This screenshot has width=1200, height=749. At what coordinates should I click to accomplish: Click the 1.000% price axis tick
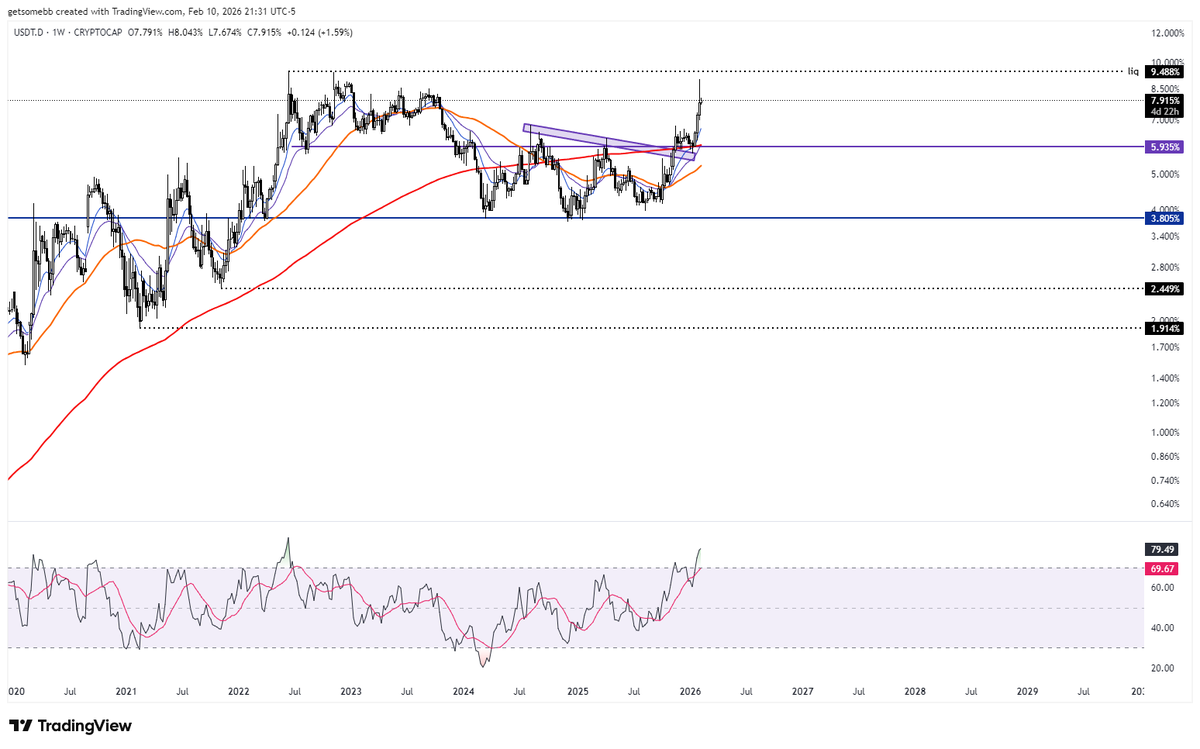(1167, 432)
